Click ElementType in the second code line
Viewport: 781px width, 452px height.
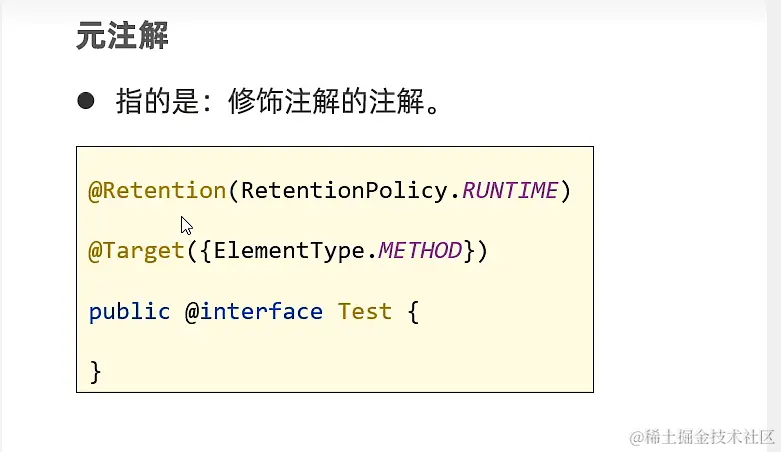tap(288, 251)
